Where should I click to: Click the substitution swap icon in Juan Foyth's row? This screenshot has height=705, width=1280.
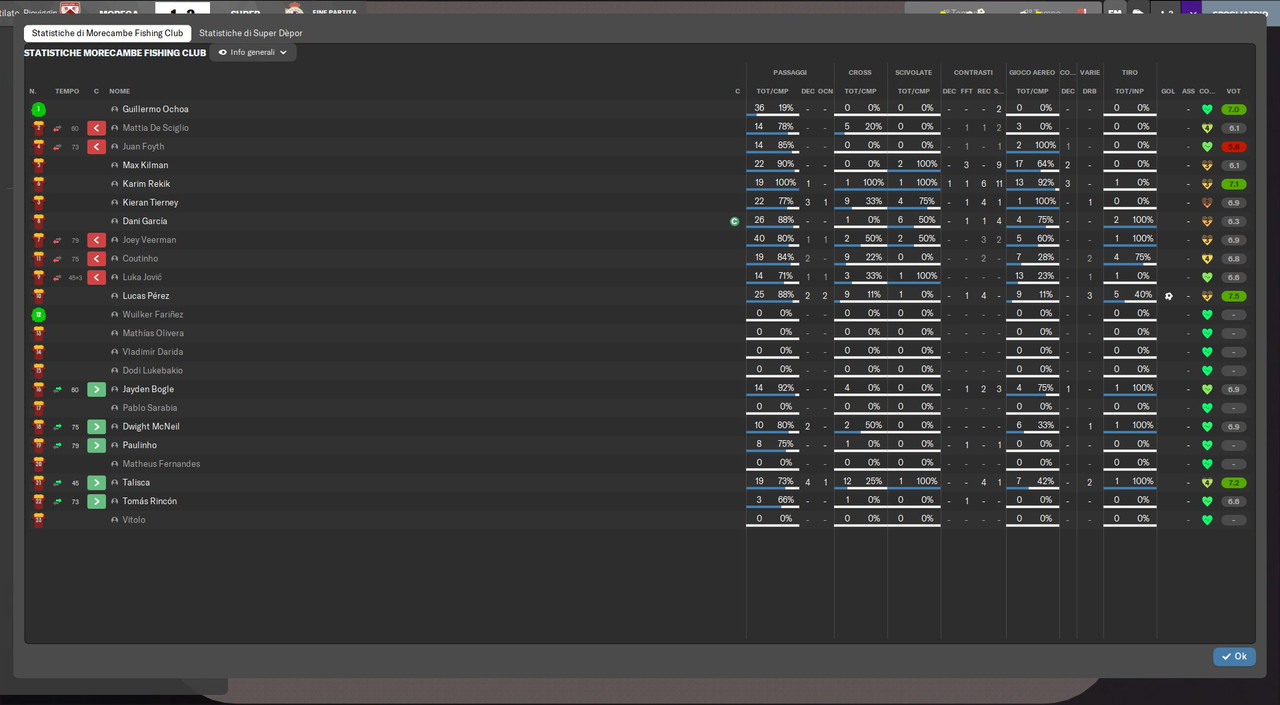(x=57, y=147)
